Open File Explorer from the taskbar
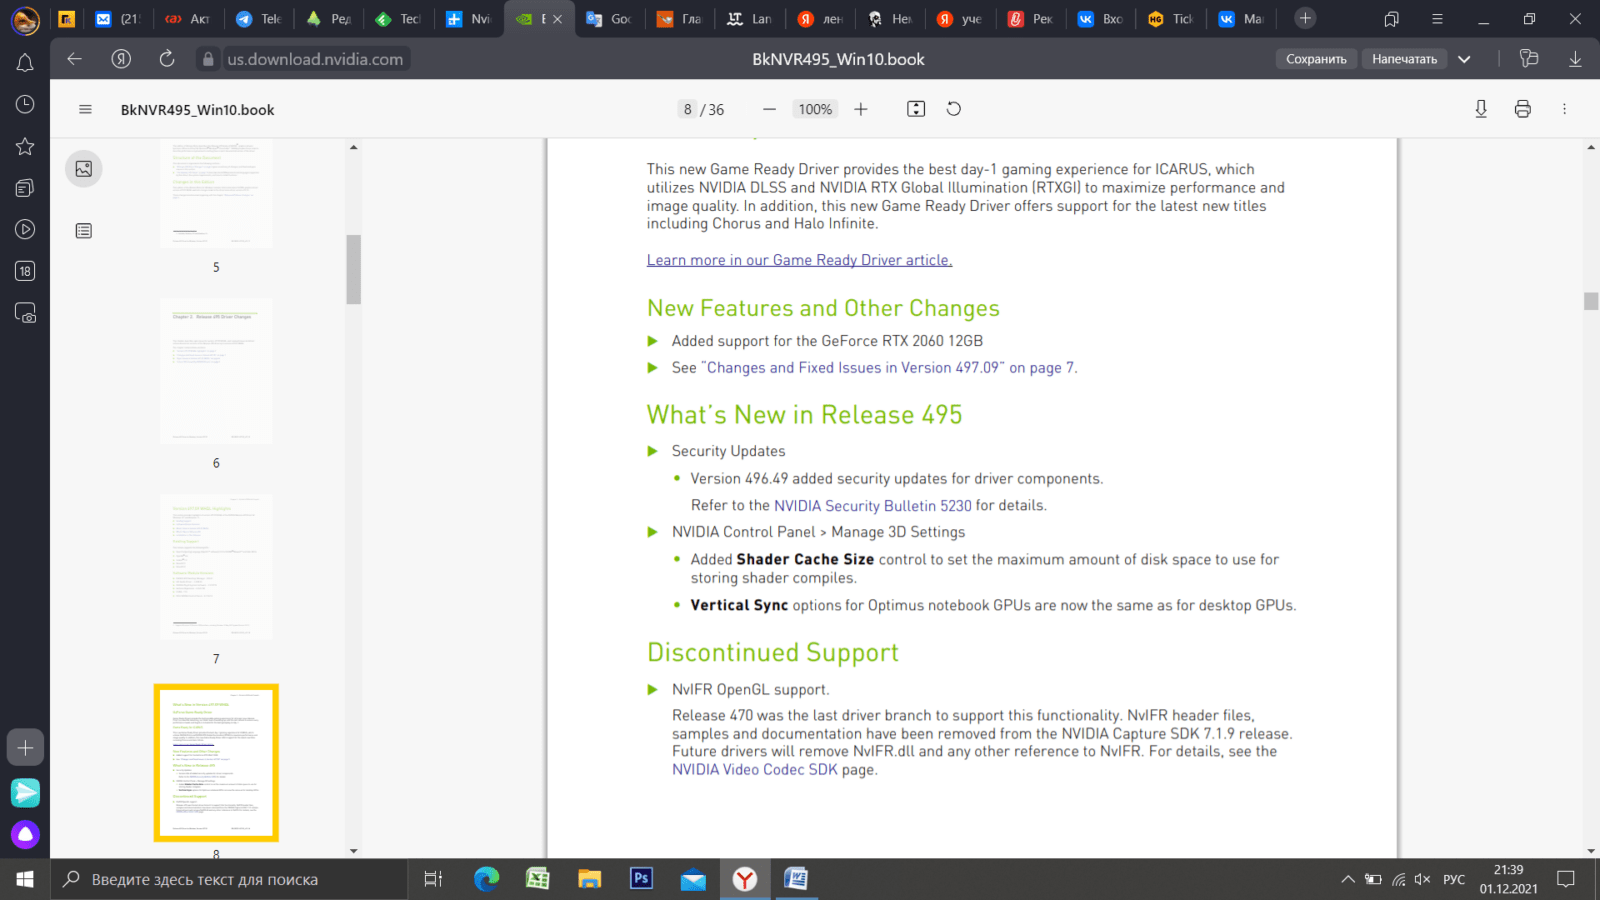This screenshot has height=900, width=1600. point(589,879)
